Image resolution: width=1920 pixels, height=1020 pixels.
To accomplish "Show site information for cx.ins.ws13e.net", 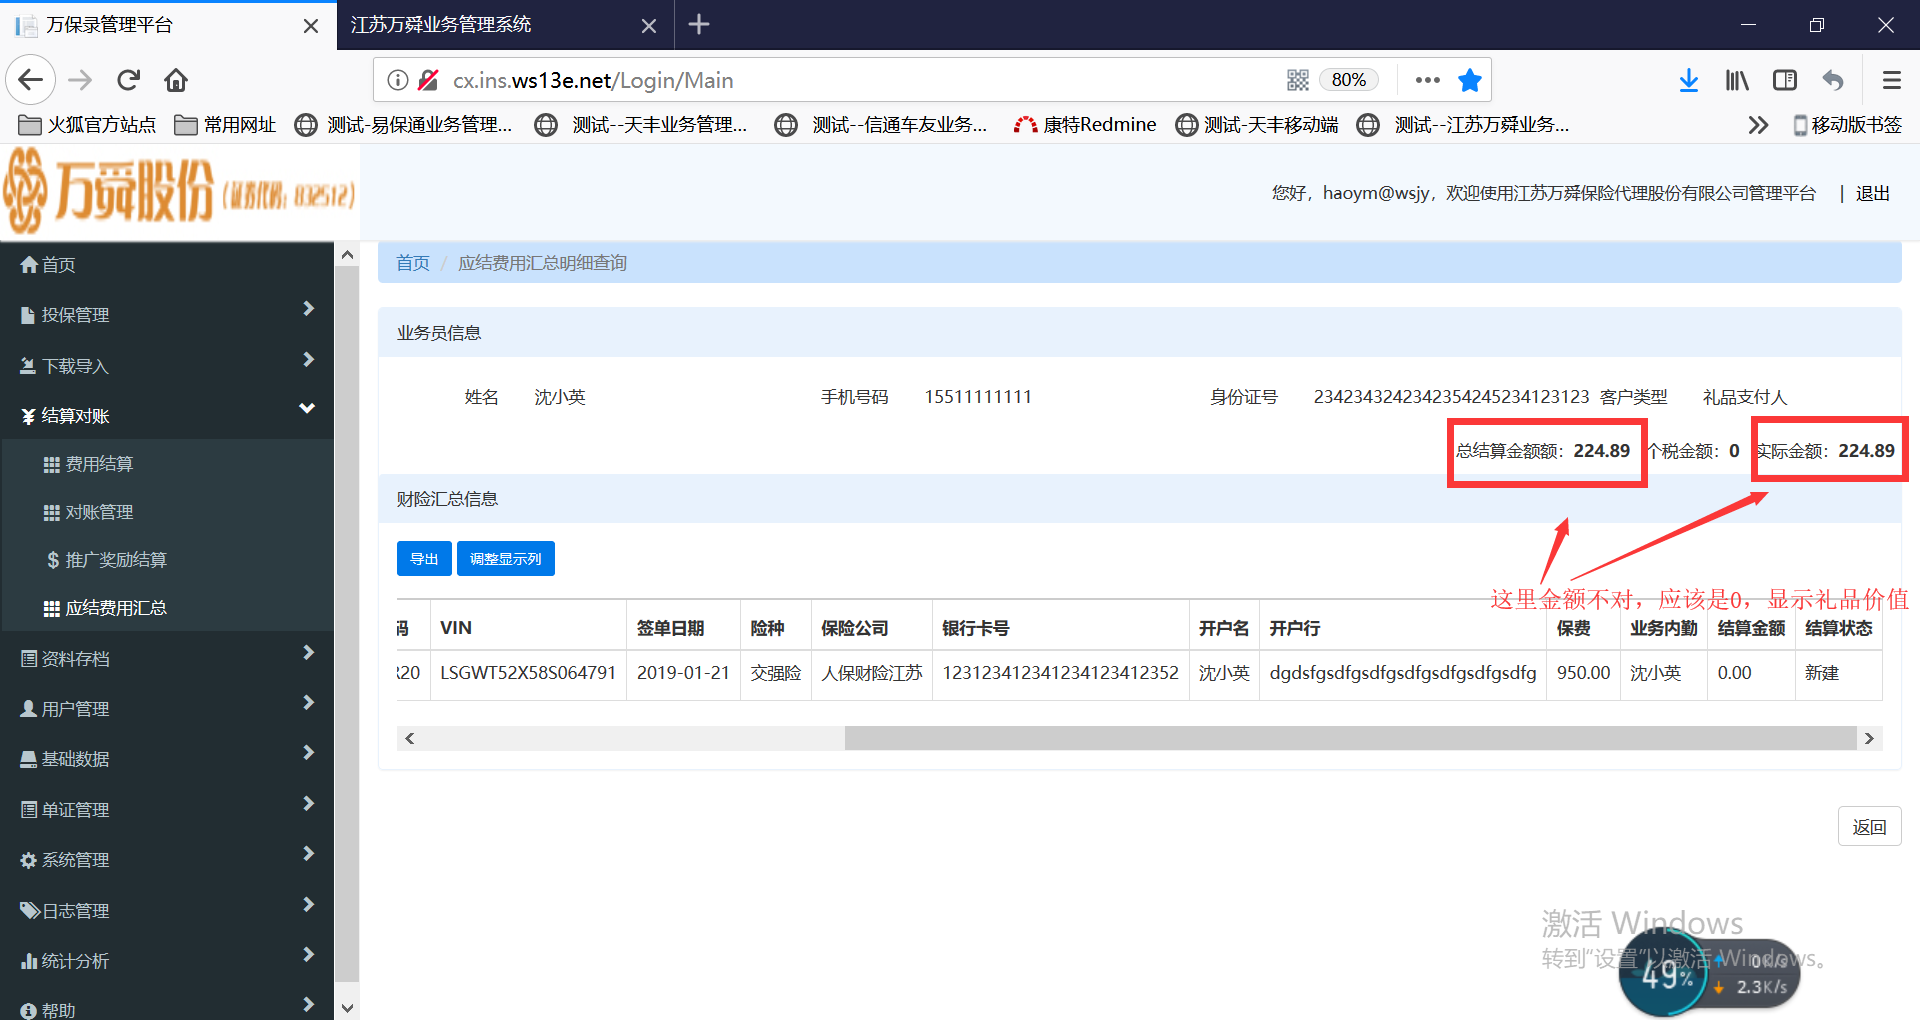I will click(x=398, y=80).
